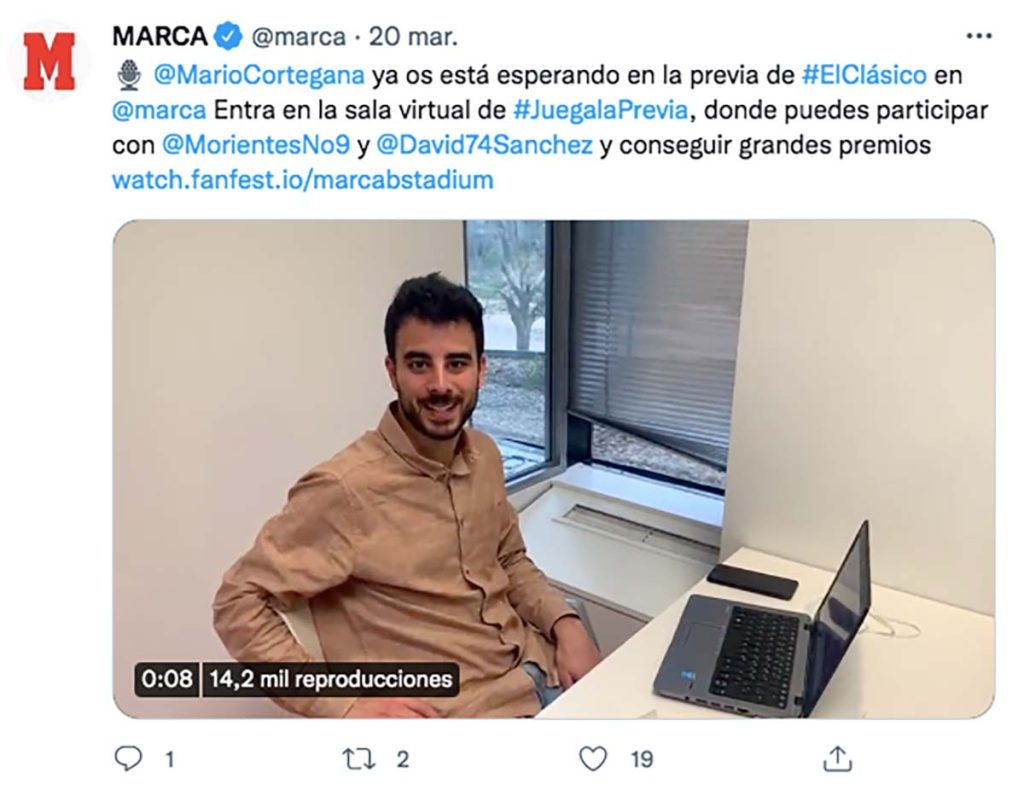Click the blue verified badge
This screenshot has width=1024, height=790.
coord(228,36)
